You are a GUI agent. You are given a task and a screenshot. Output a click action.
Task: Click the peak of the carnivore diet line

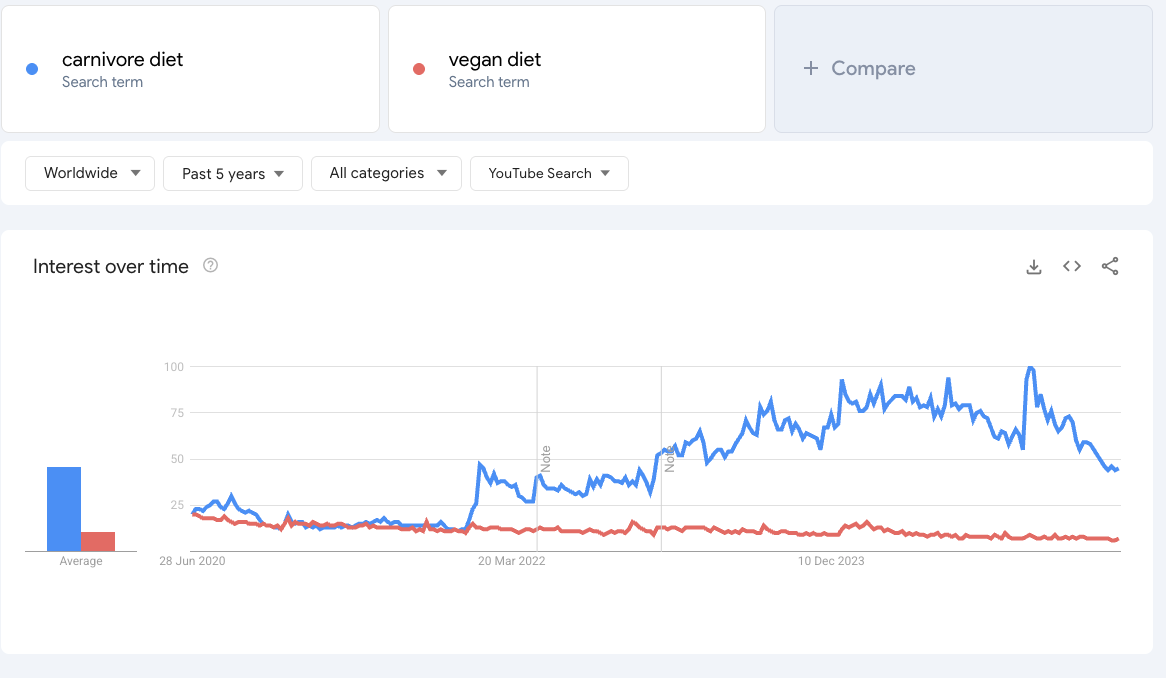pos(1029,368)
